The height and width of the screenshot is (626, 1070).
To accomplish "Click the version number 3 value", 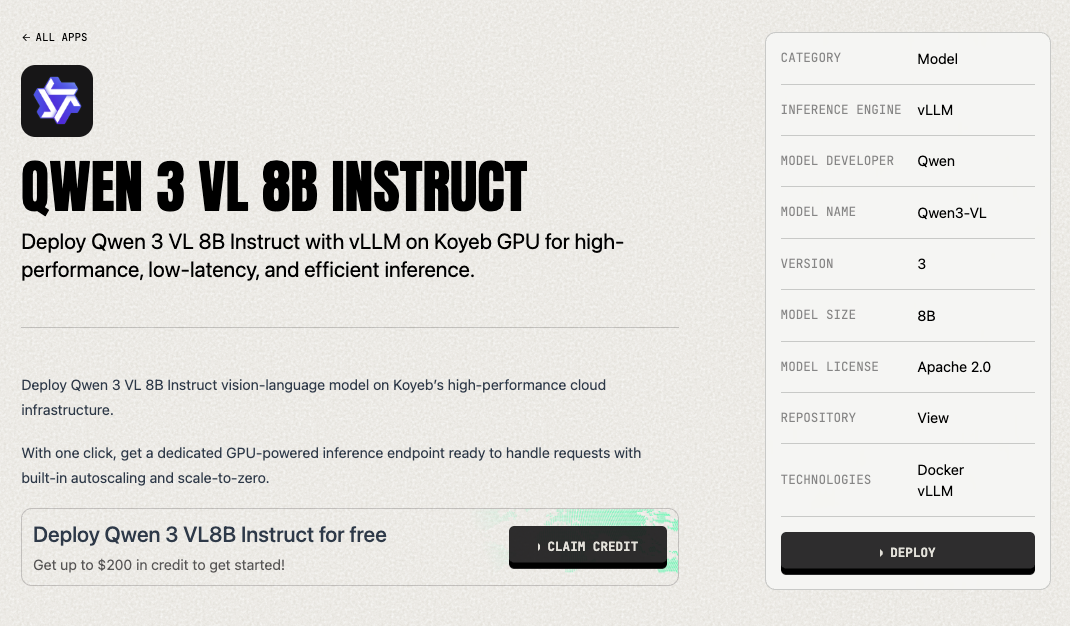I will pyautogui.click(x=921, y=264).
